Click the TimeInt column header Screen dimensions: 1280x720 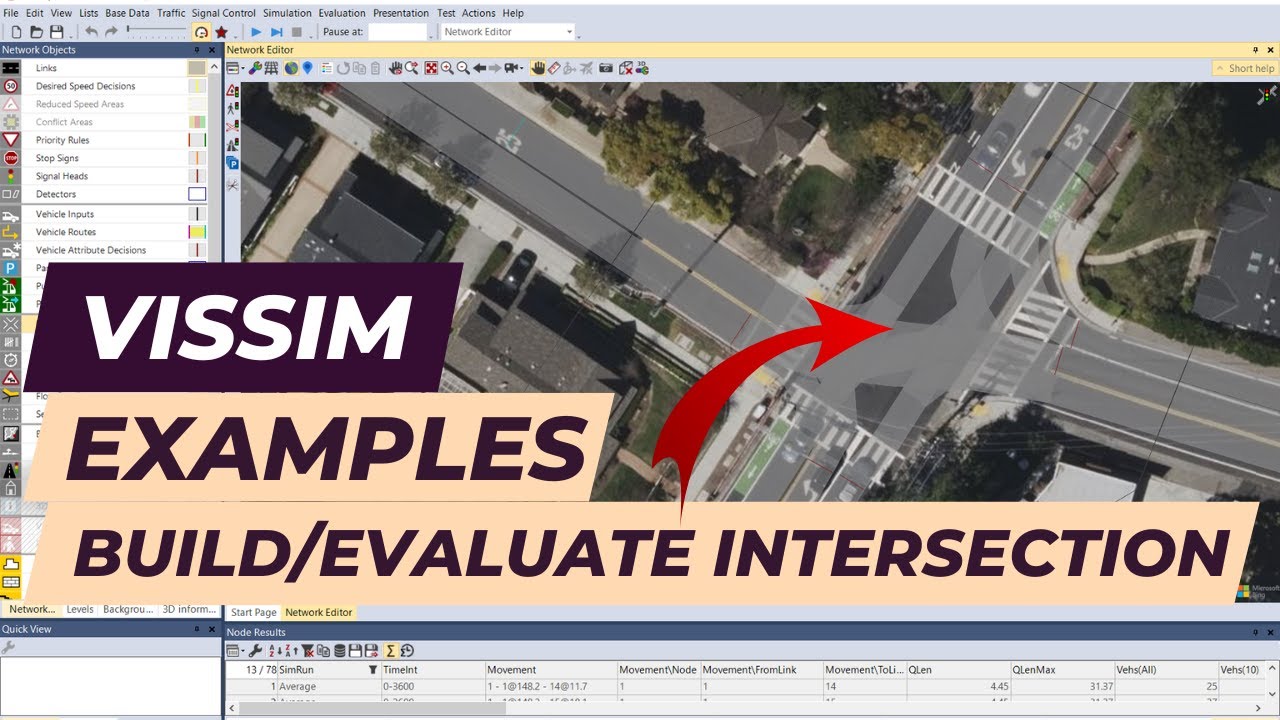click(432, 669)
